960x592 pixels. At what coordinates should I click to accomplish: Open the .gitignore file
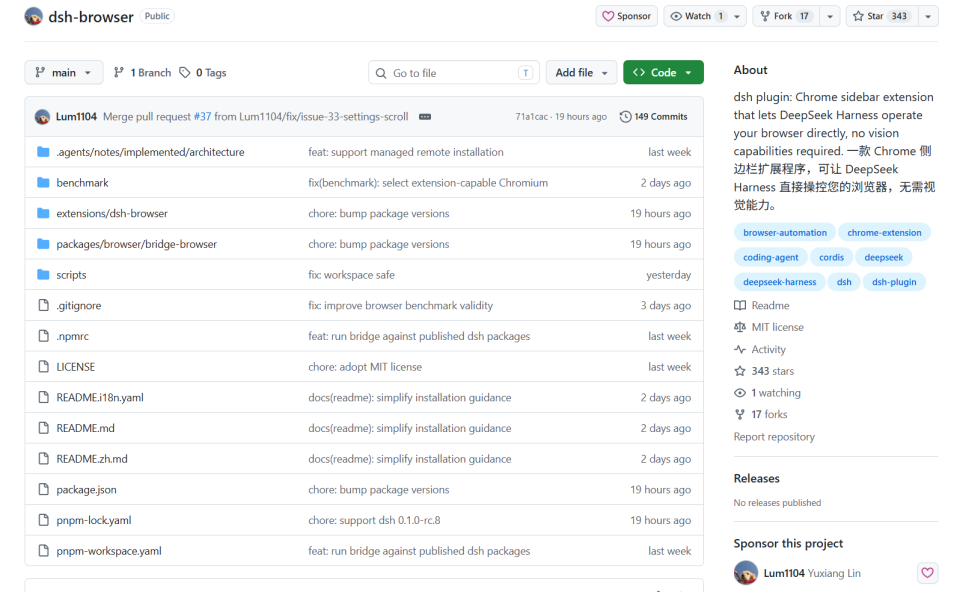click(78, 305)
